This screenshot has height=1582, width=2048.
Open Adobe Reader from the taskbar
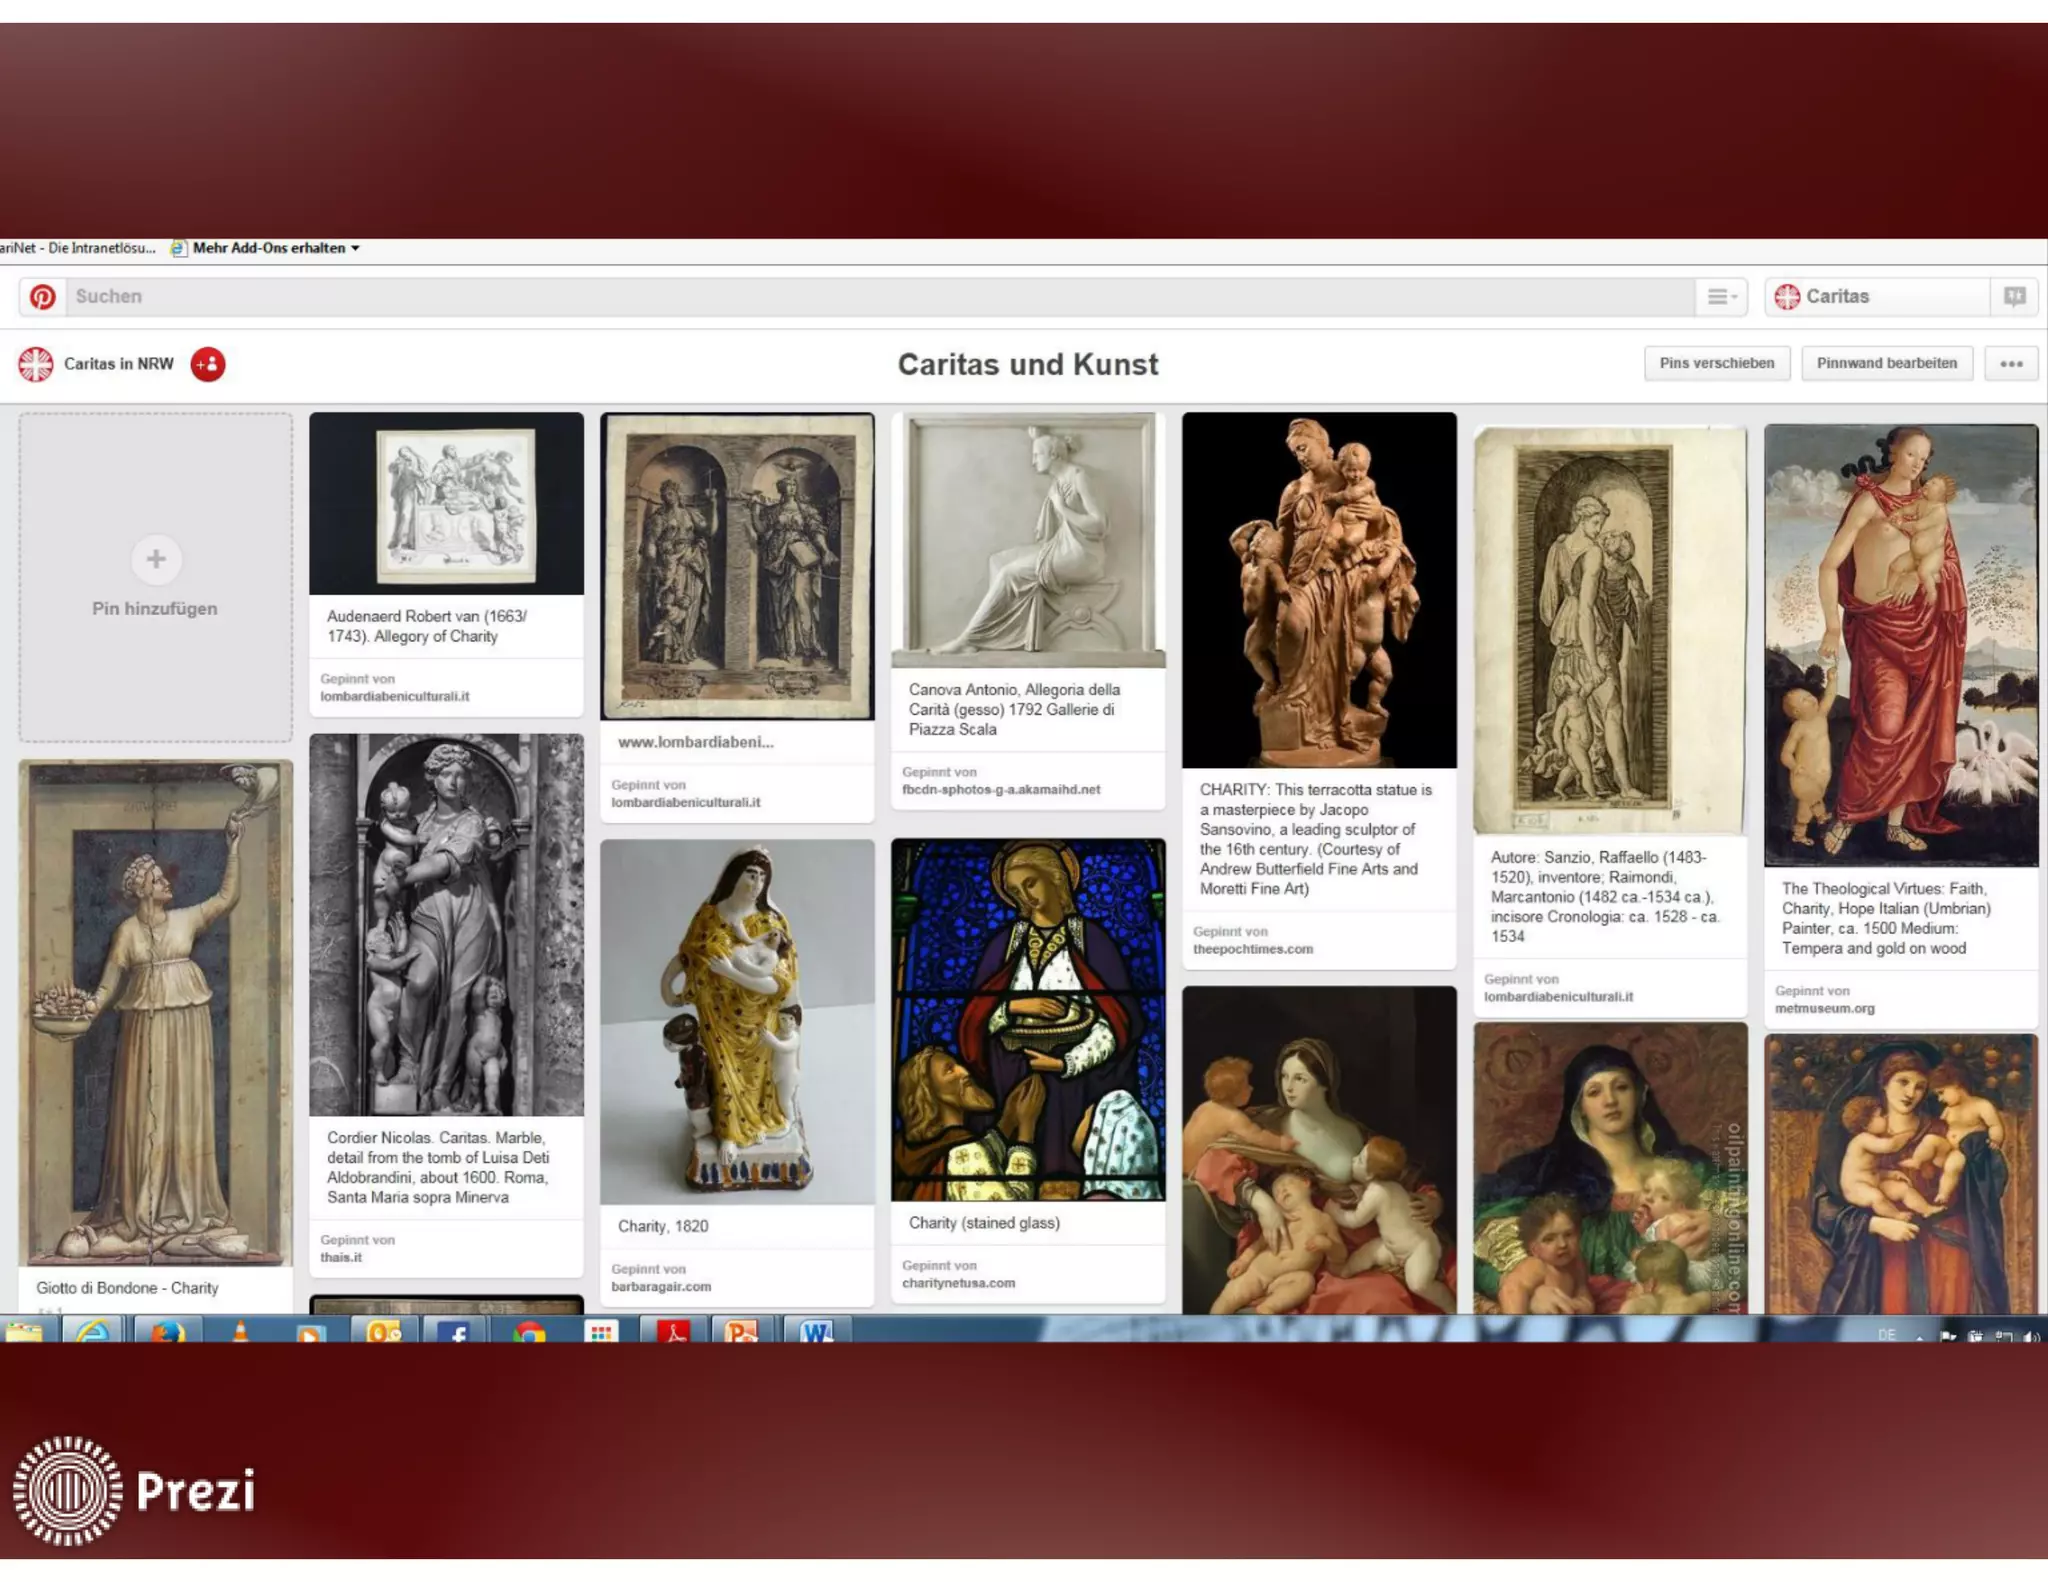coord(672,1332)
